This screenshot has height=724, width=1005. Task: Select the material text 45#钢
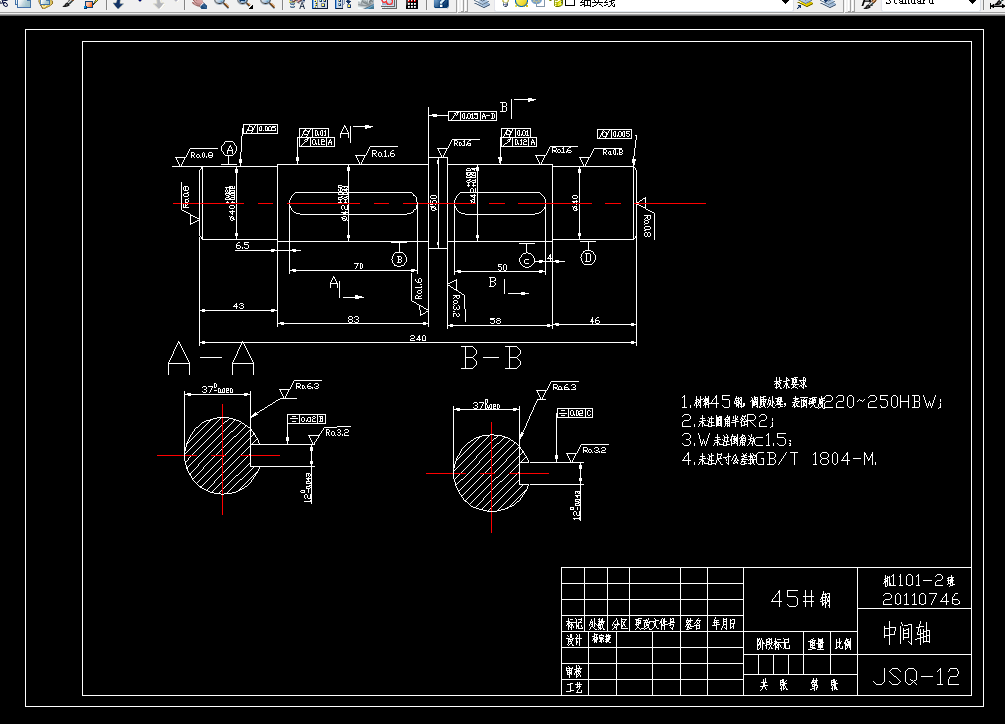click(801, 599)
